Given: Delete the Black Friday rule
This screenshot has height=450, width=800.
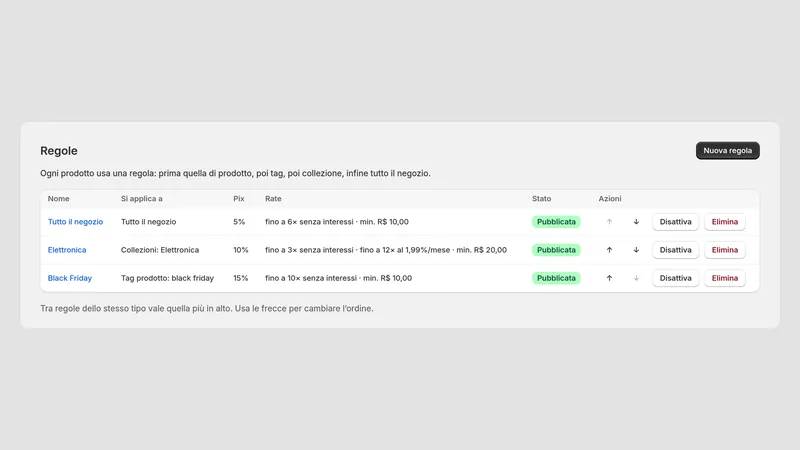Looking at the screenshot, I should (725, 278).
